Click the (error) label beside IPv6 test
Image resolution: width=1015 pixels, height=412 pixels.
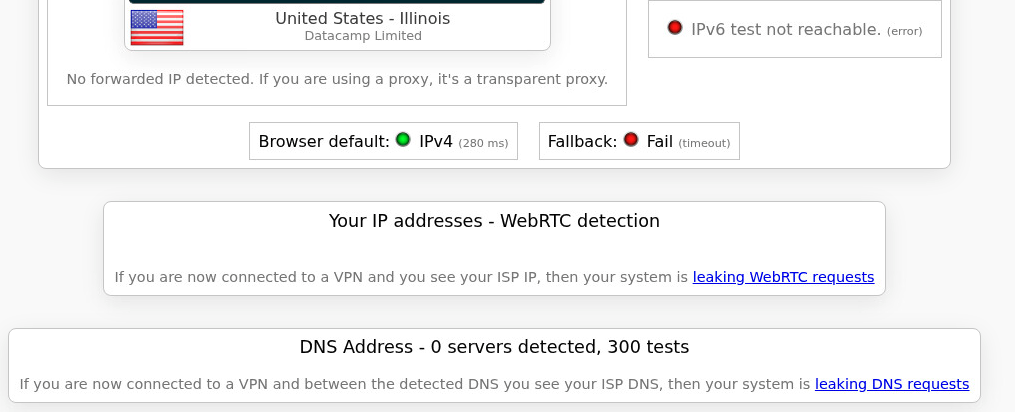tap(904, 31)
